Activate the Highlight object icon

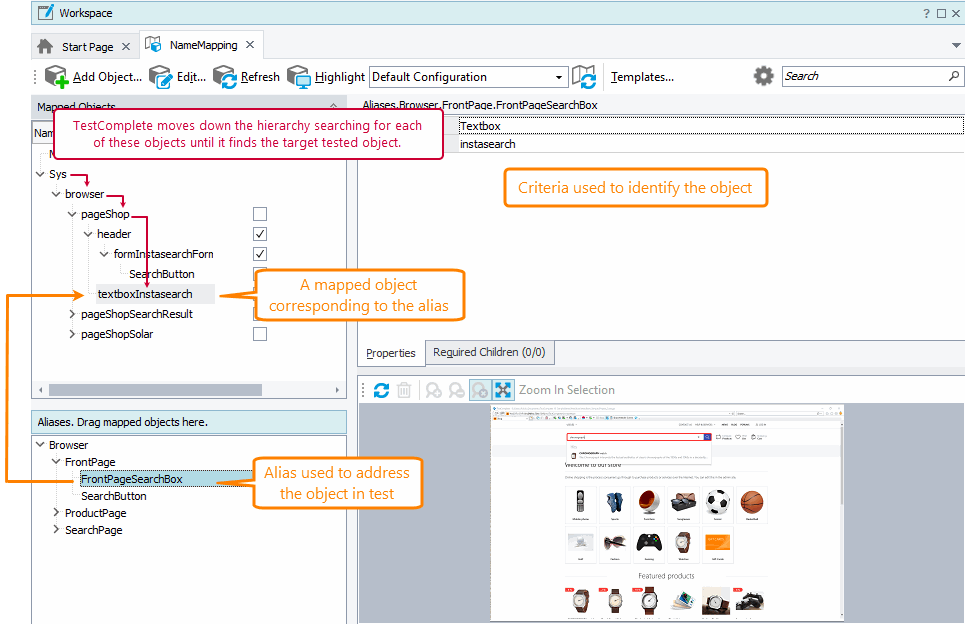pyautogui.click(x=298, y=76)
